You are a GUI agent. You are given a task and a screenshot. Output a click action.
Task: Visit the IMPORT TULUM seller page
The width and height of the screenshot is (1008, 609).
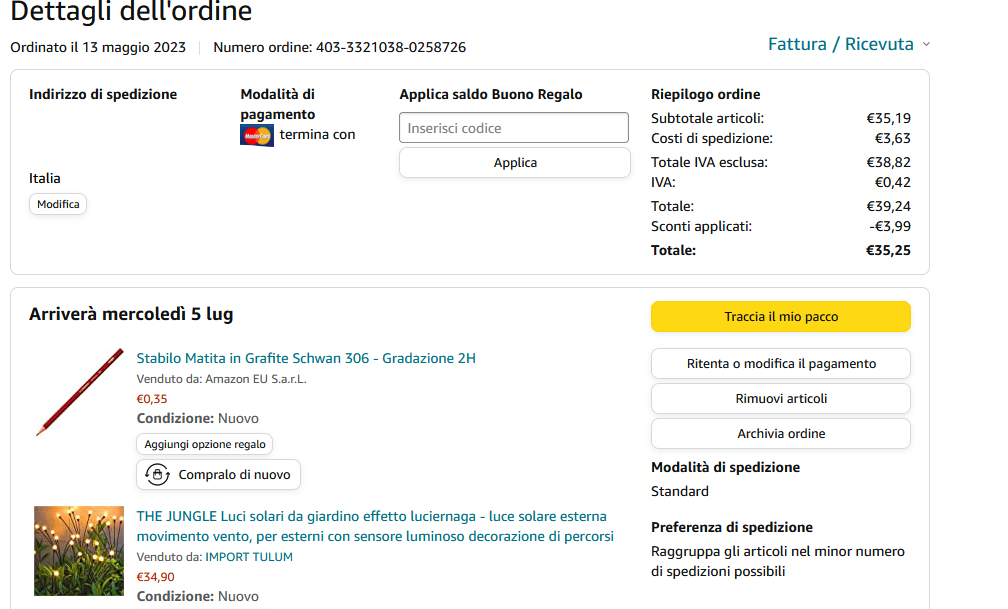coord(249,557)
